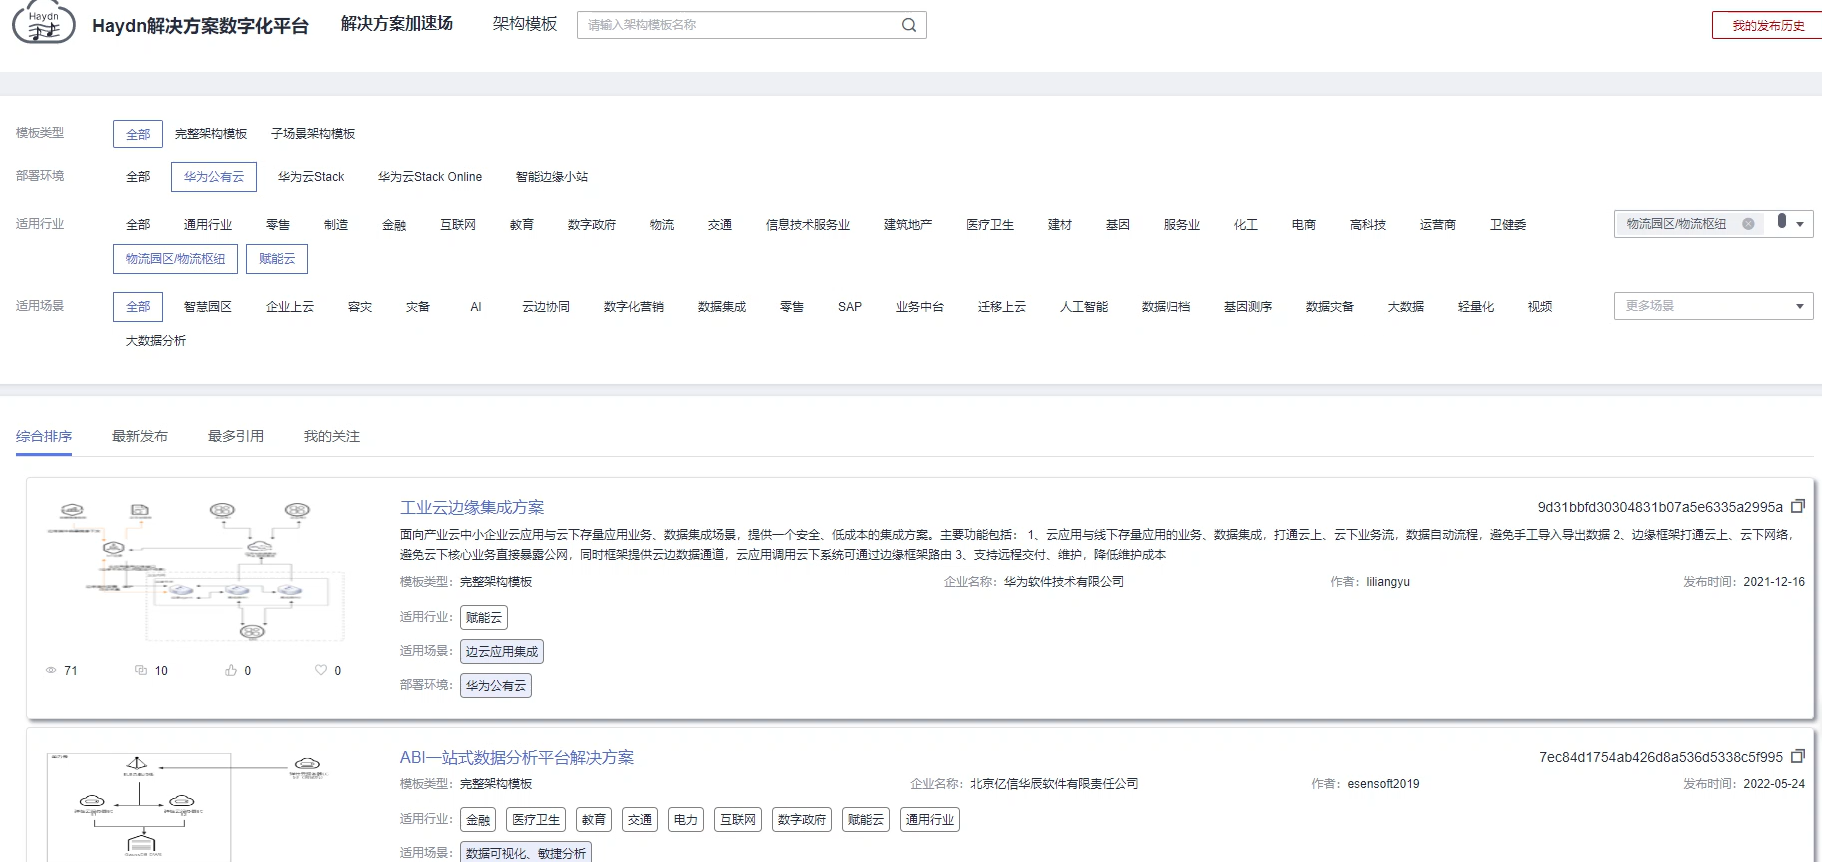The height and width of the screenshot is (862, 1822).
Task: Select 基因测序 scenario filter
Action: (1248, 307)
